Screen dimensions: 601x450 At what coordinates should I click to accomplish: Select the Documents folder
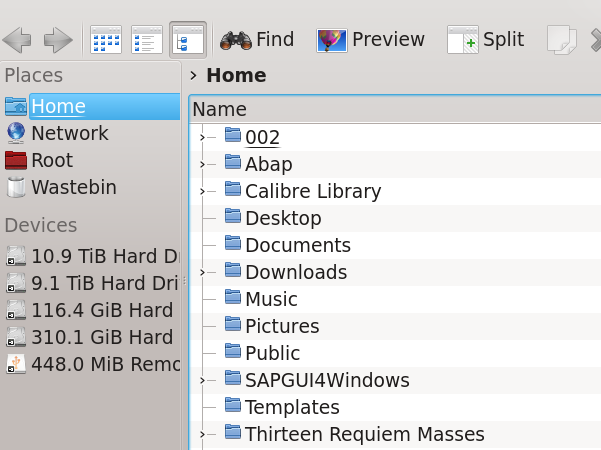tap(297, 245)
